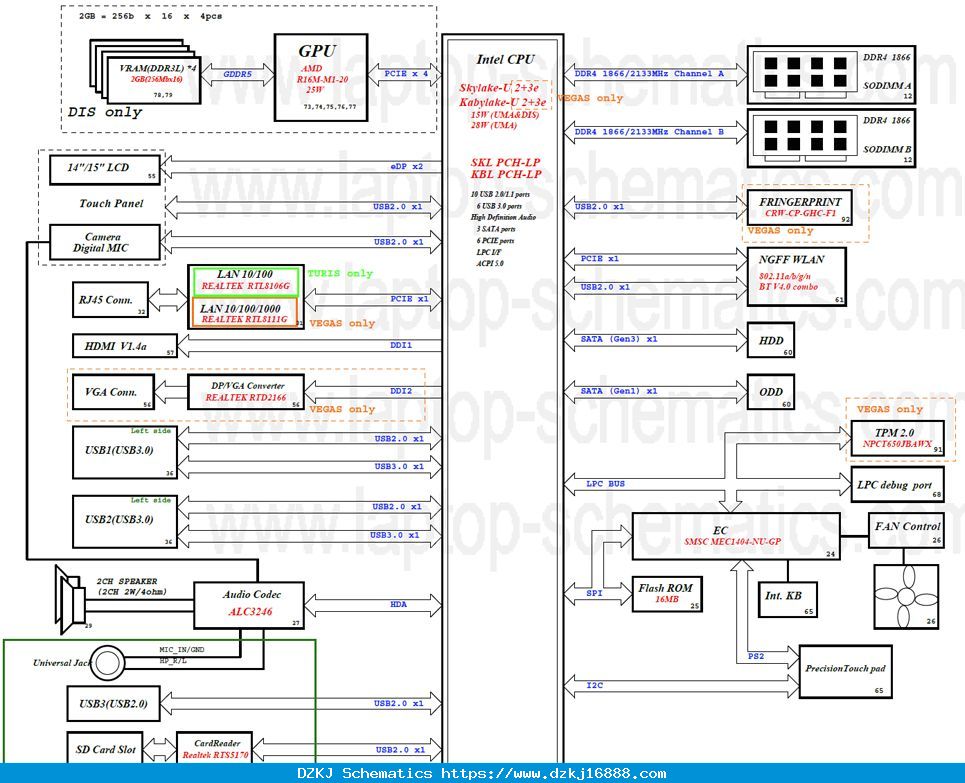Viewport: 965px width, 783px height.
Task: Click the 'KBL PCH-LP' label
Action: point(506,174)
